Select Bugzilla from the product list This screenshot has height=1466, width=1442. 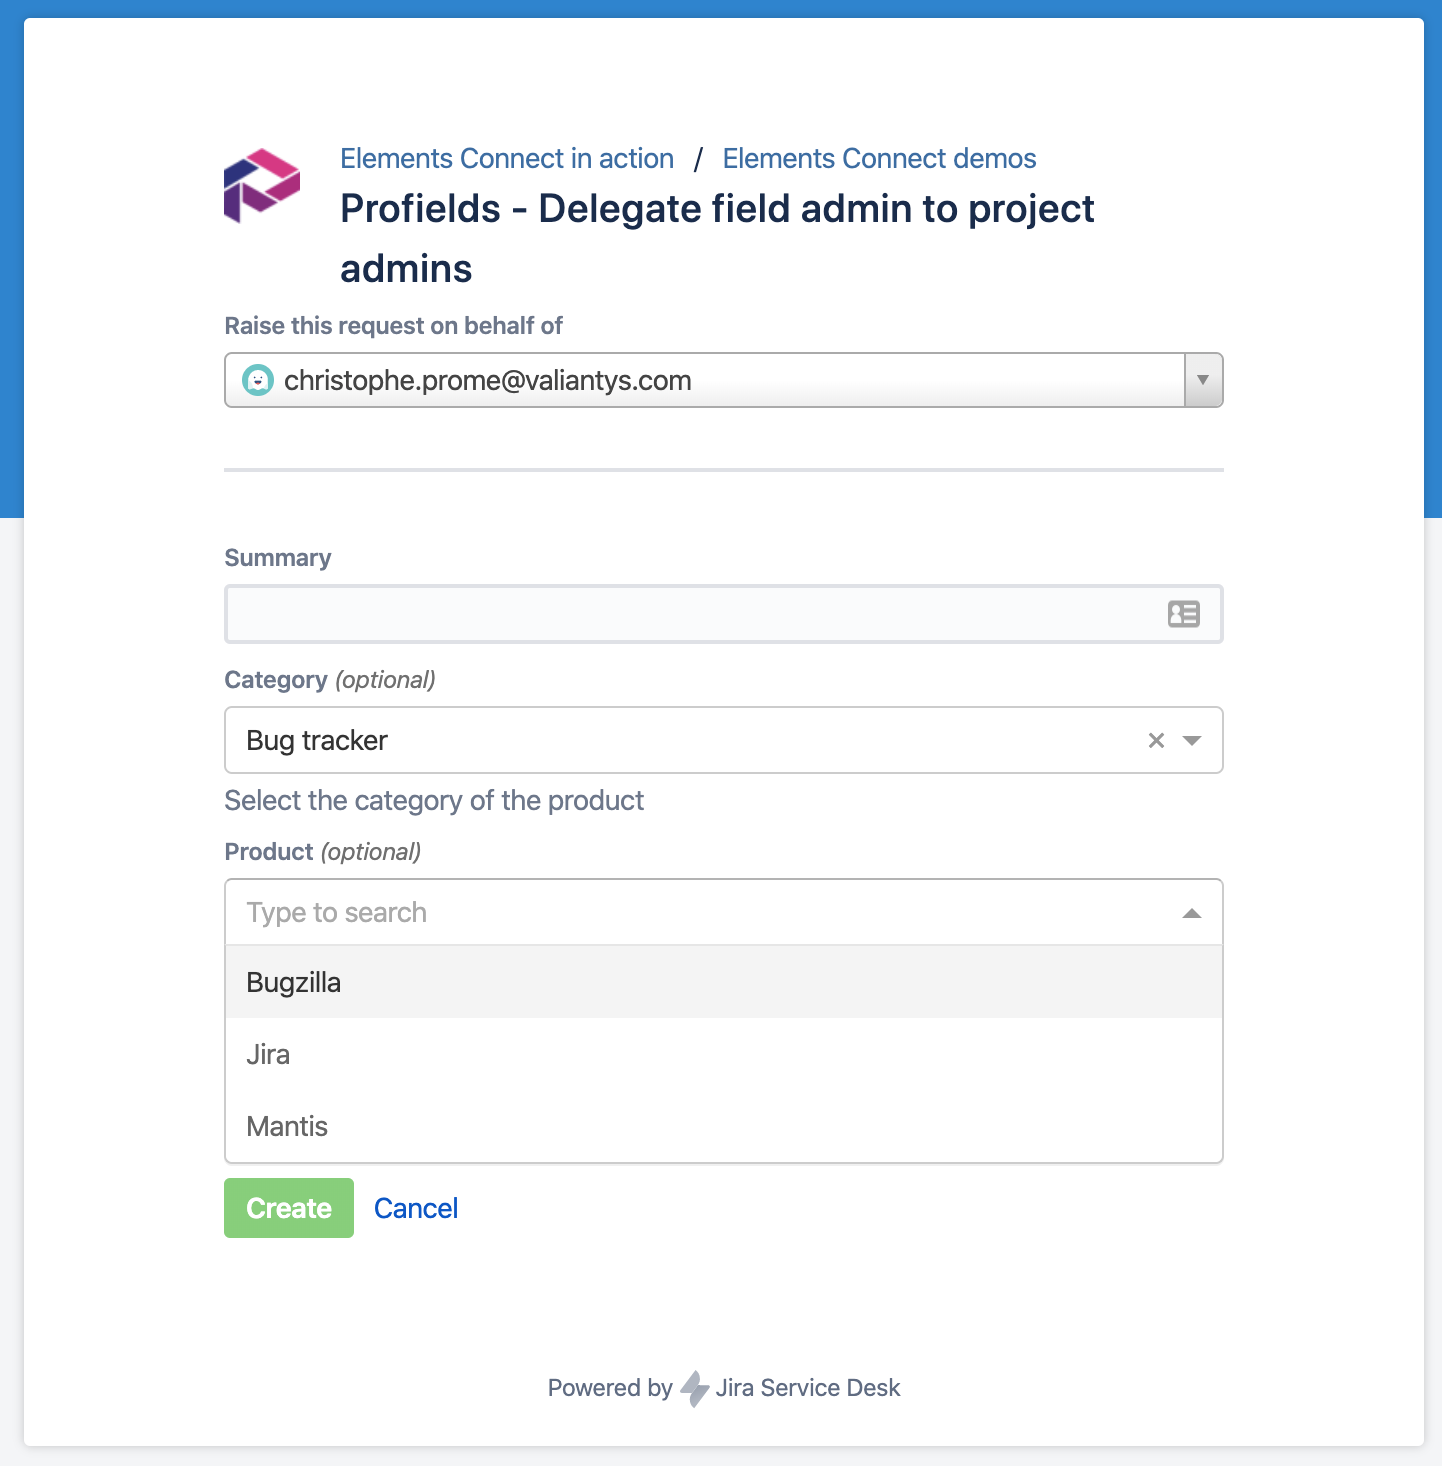[x=294, y=983]
